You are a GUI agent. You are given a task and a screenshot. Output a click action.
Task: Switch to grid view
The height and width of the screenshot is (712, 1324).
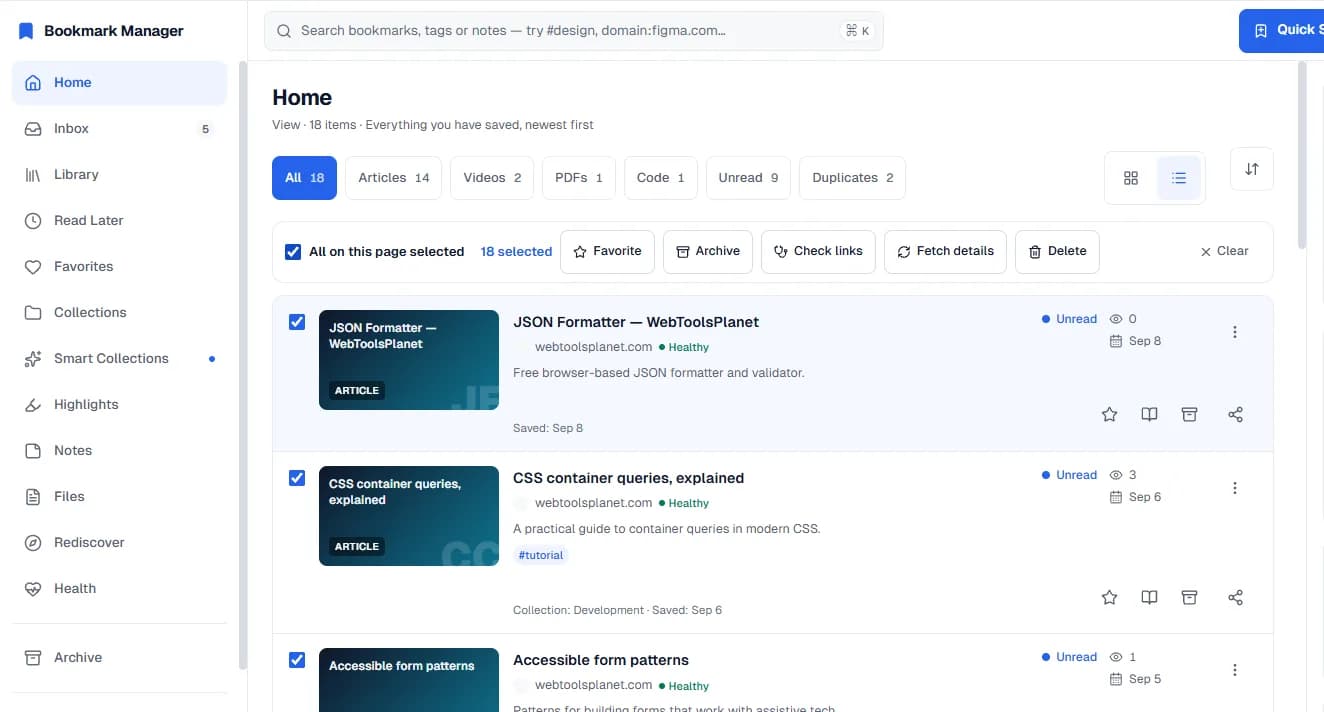click(1131, 178)
